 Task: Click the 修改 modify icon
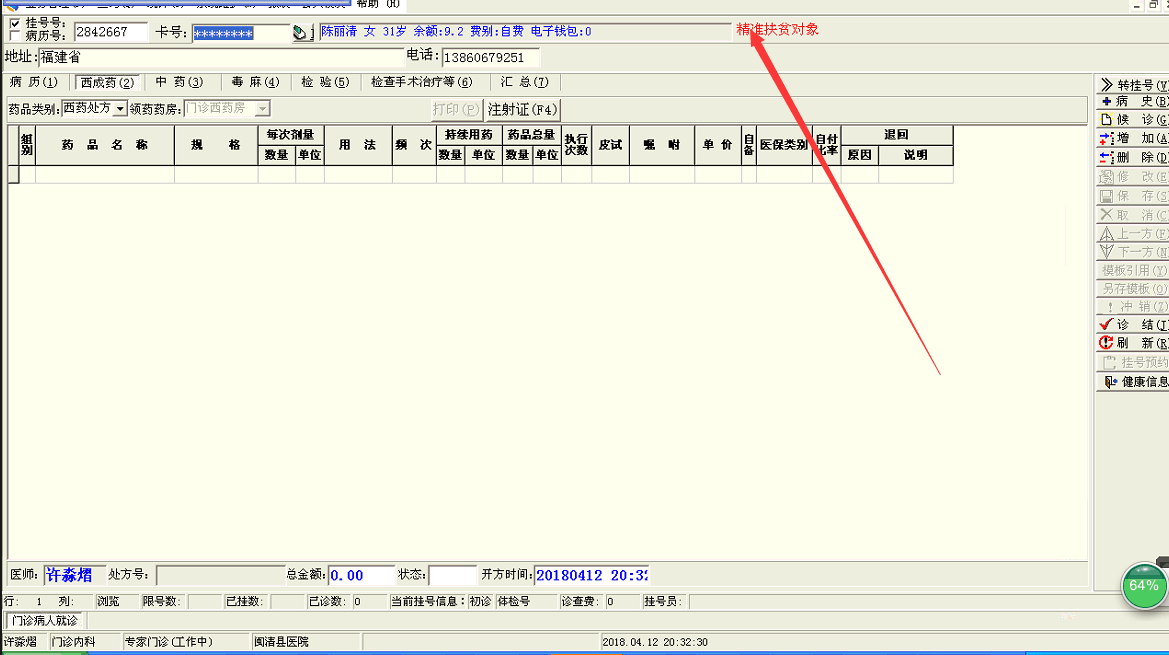(1107, 177)
